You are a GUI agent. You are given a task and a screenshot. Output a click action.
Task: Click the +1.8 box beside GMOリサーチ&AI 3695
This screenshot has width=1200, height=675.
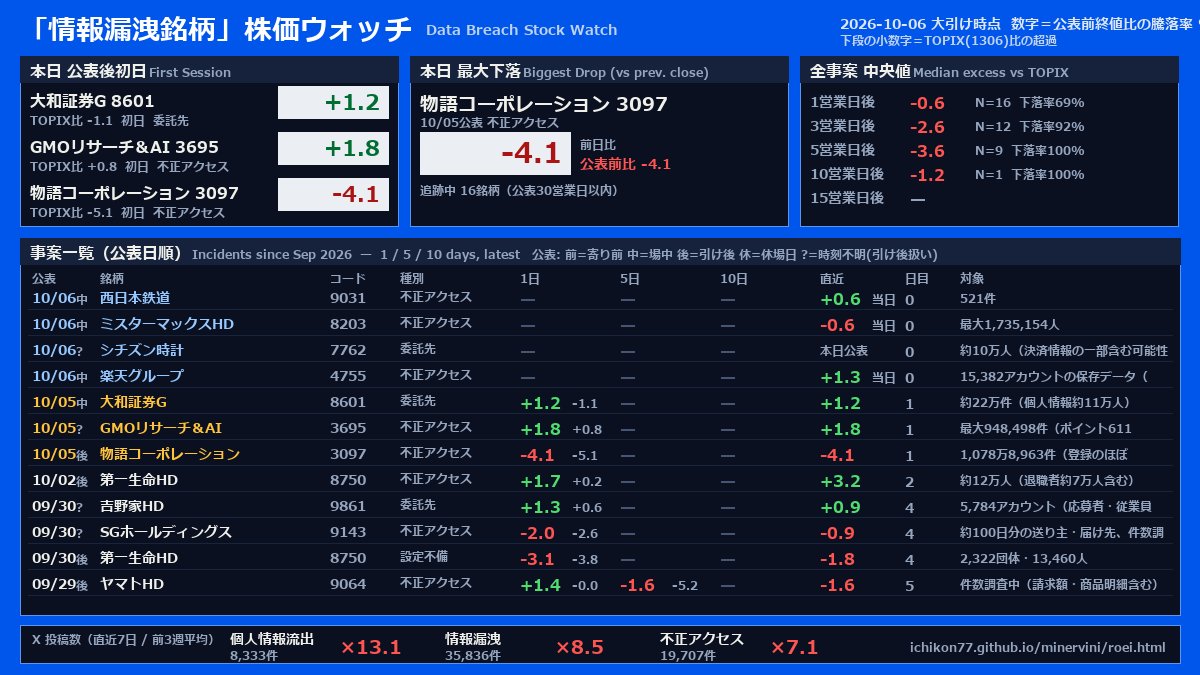point(333,148)
